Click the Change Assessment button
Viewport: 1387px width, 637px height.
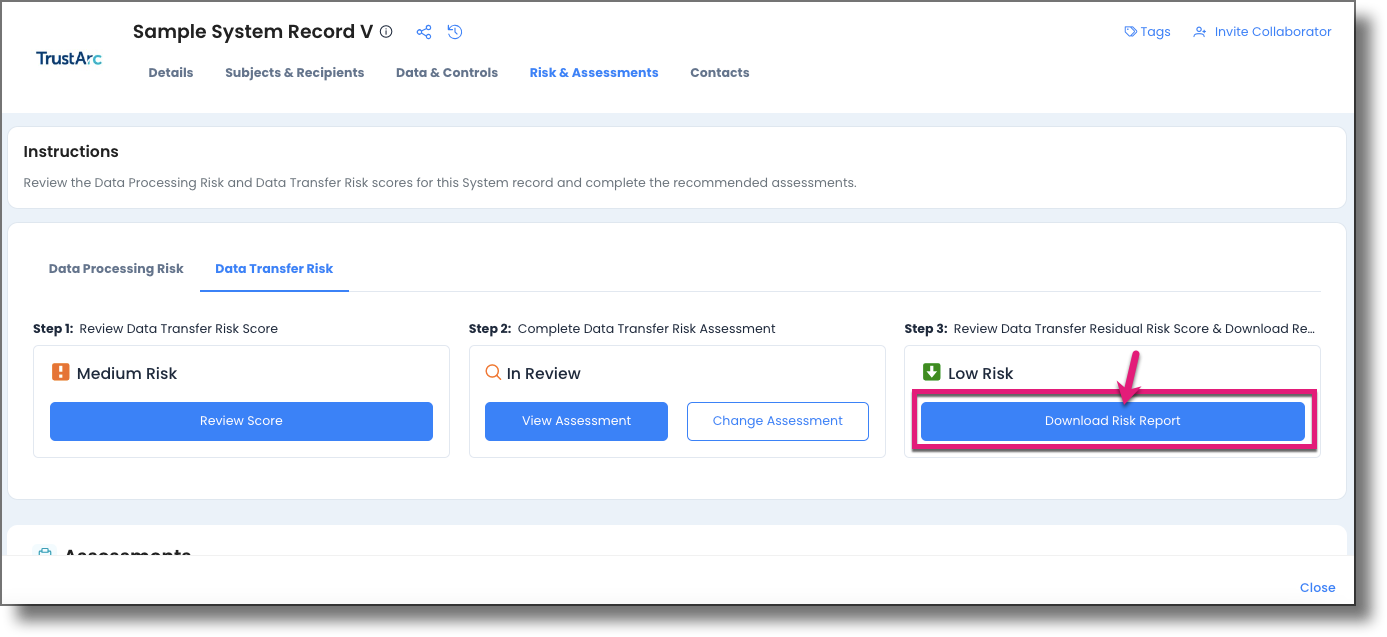(x=778, y=421)
